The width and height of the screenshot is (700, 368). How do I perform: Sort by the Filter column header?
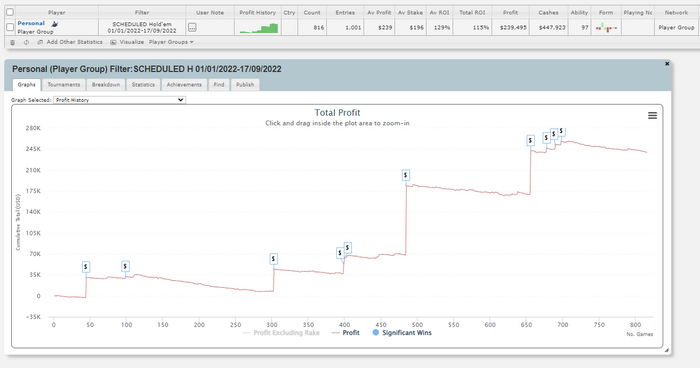click(x=142, y=13)
